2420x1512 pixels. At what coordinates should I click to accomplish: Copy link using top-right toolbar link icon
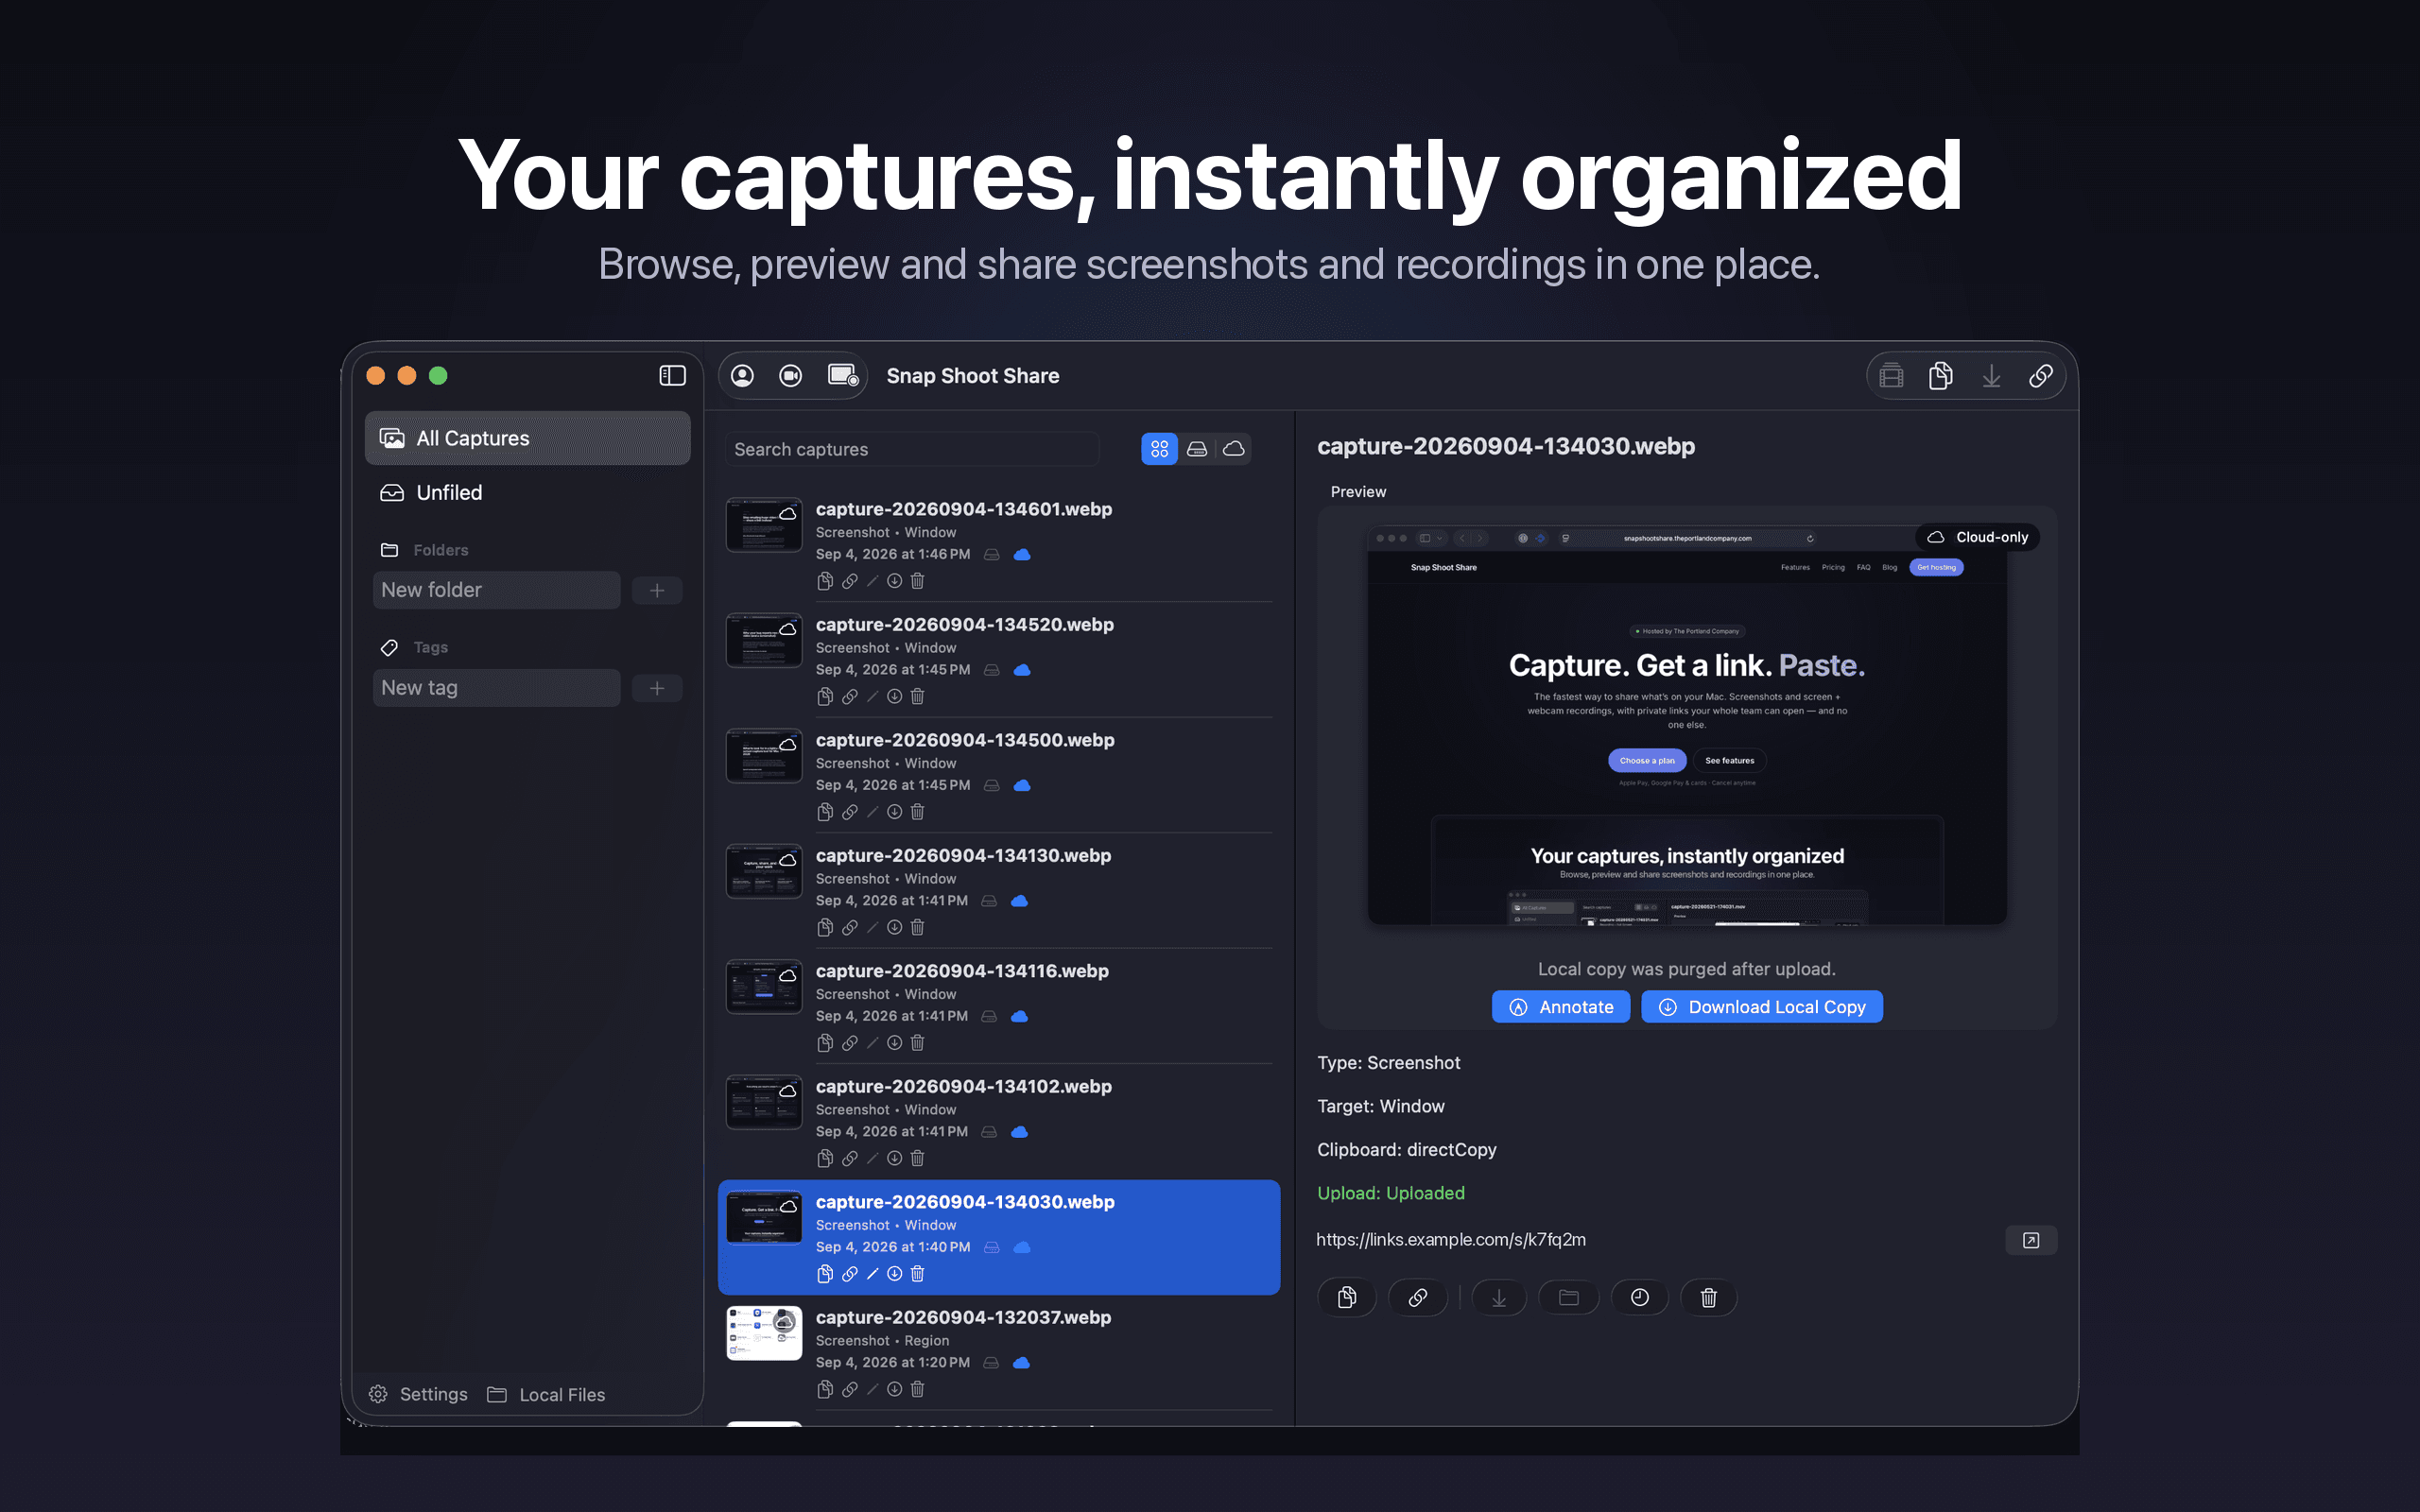(2041, 376)
